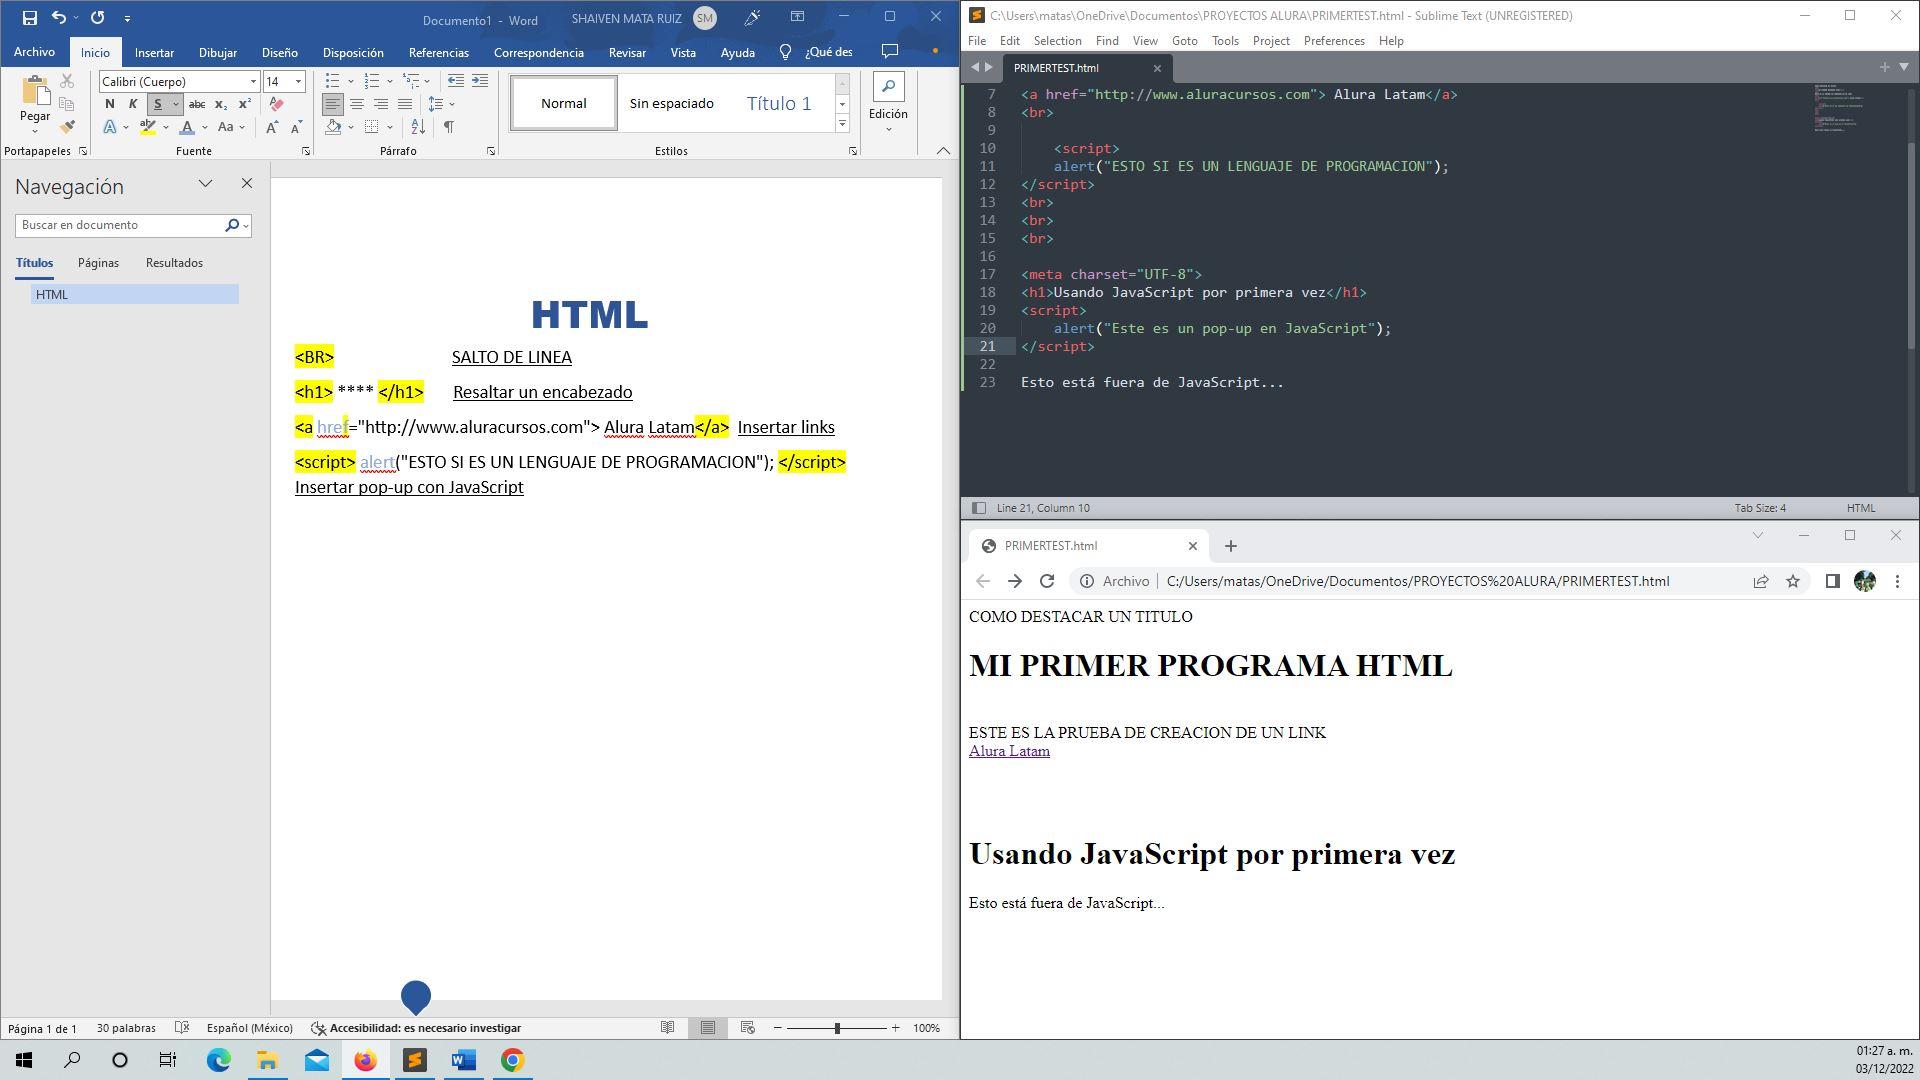
Task: Open the Selection menu in Sublime Text
Action: pos(1057,41)
